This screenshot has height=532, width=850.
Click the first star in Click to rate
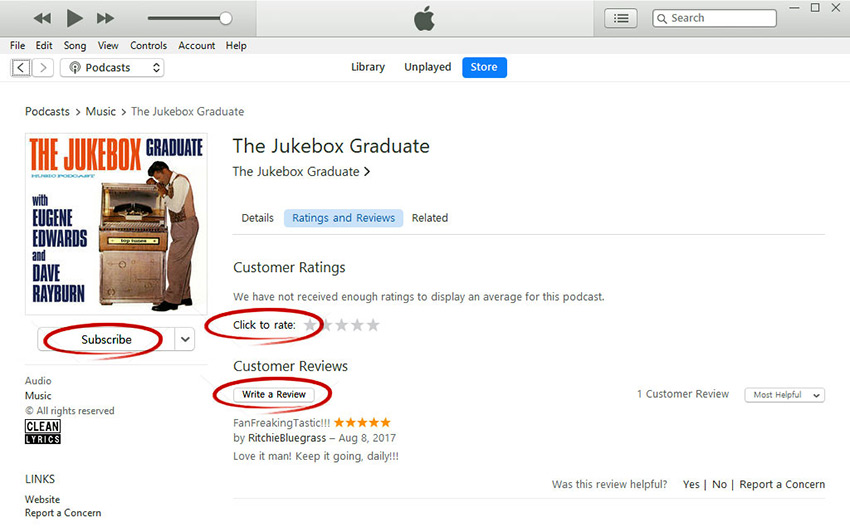pos(310,325)
